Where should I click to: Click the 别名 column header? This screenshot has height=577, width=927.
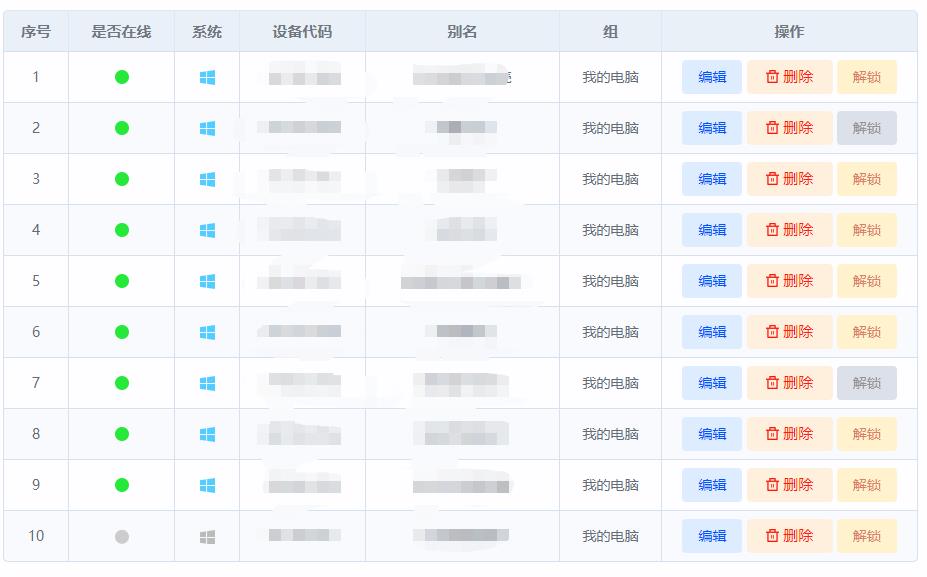click(462, 31)
